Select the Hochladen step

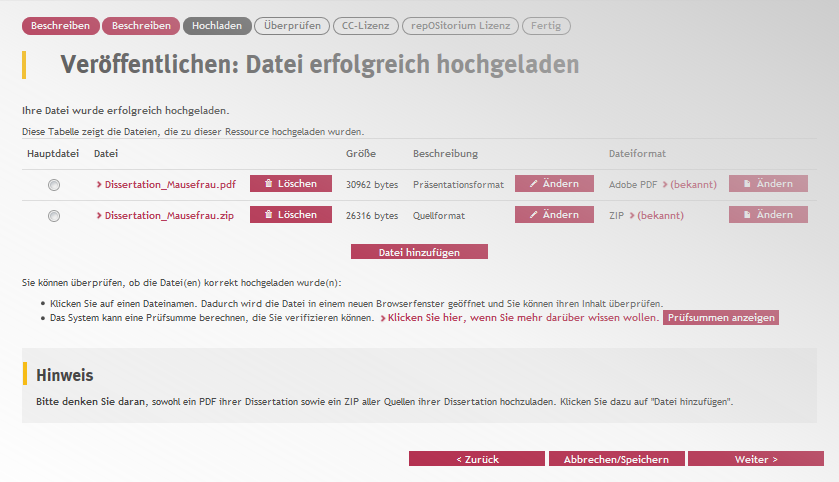pos(217,26)
